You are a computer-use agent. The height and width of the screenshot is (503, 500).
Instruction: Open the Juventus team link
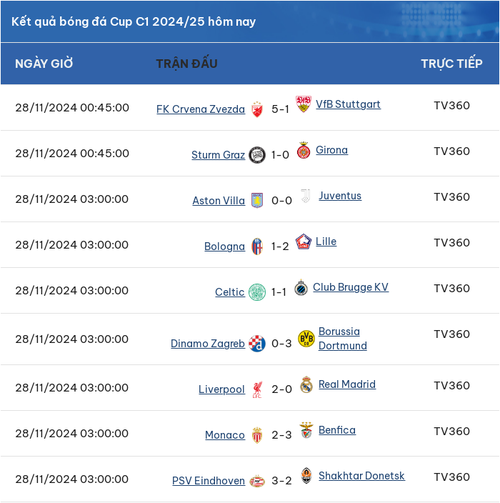click(340, 196)
